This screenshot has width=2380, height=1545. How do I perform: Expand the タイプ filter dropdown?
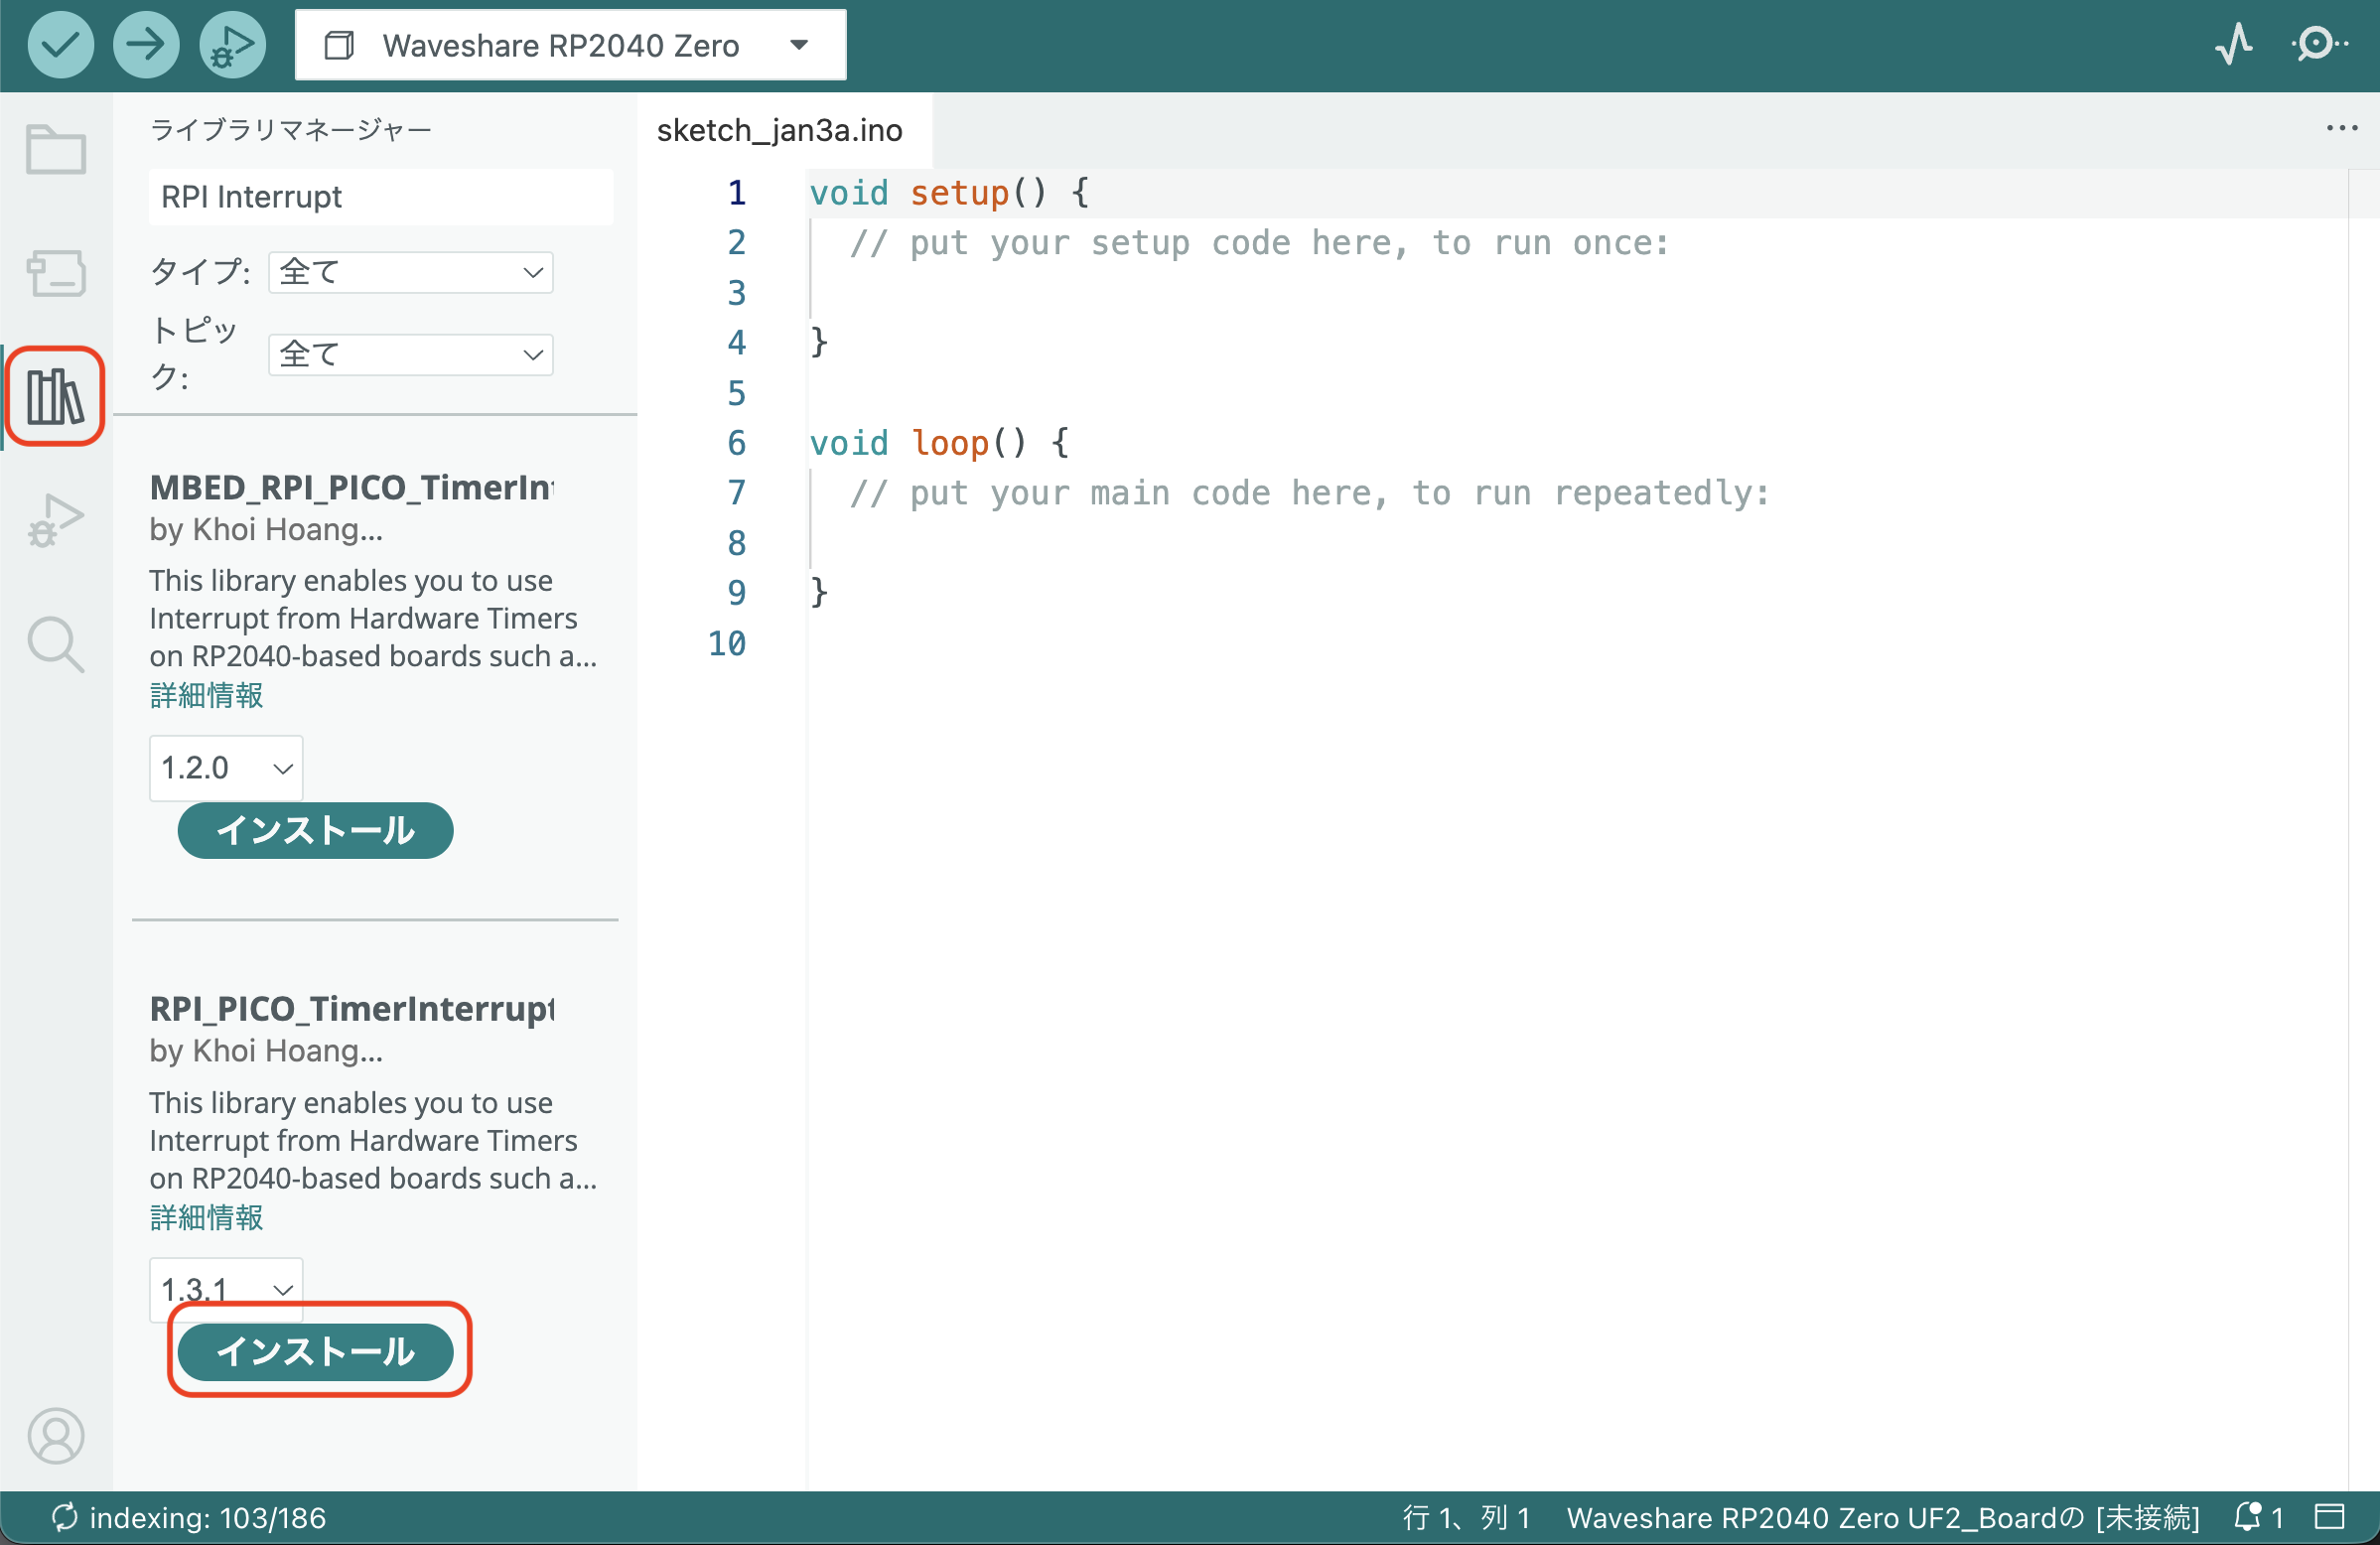(410, 272)
